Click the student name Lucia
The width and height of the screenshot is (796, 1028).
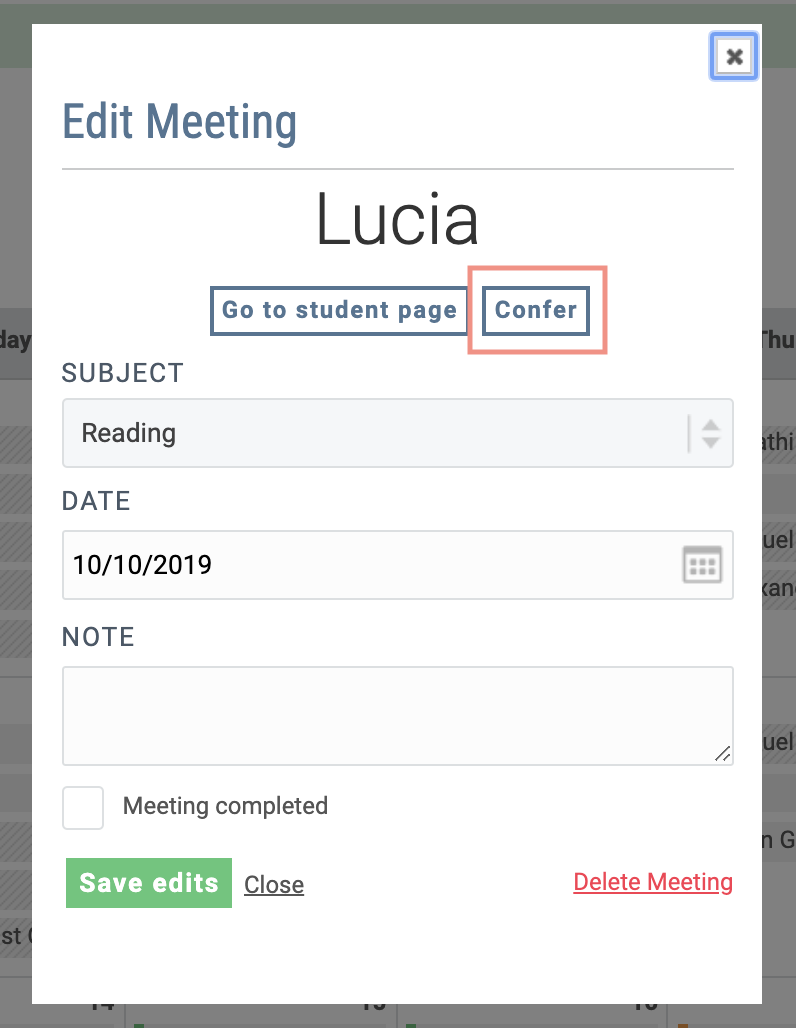(x=397, y=221)
